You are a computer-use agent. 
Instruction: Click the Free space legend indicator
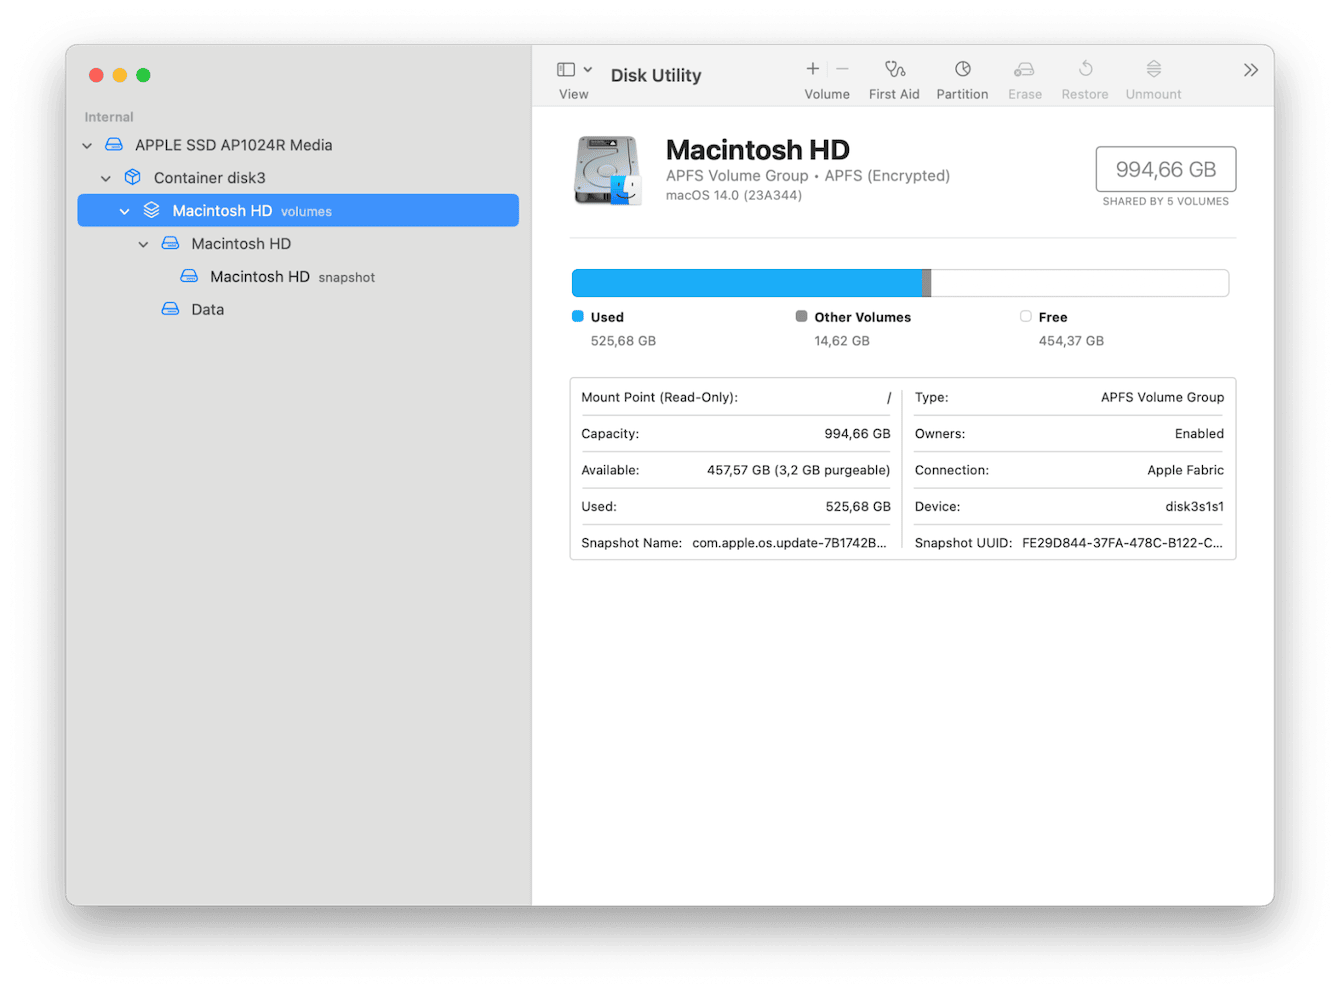pos(1026,315)
